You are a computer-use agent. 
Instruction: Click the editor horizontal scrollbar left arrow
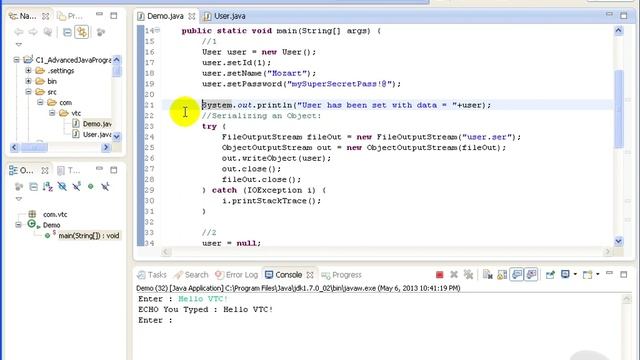pyautogui.click(x=166, y=252)
